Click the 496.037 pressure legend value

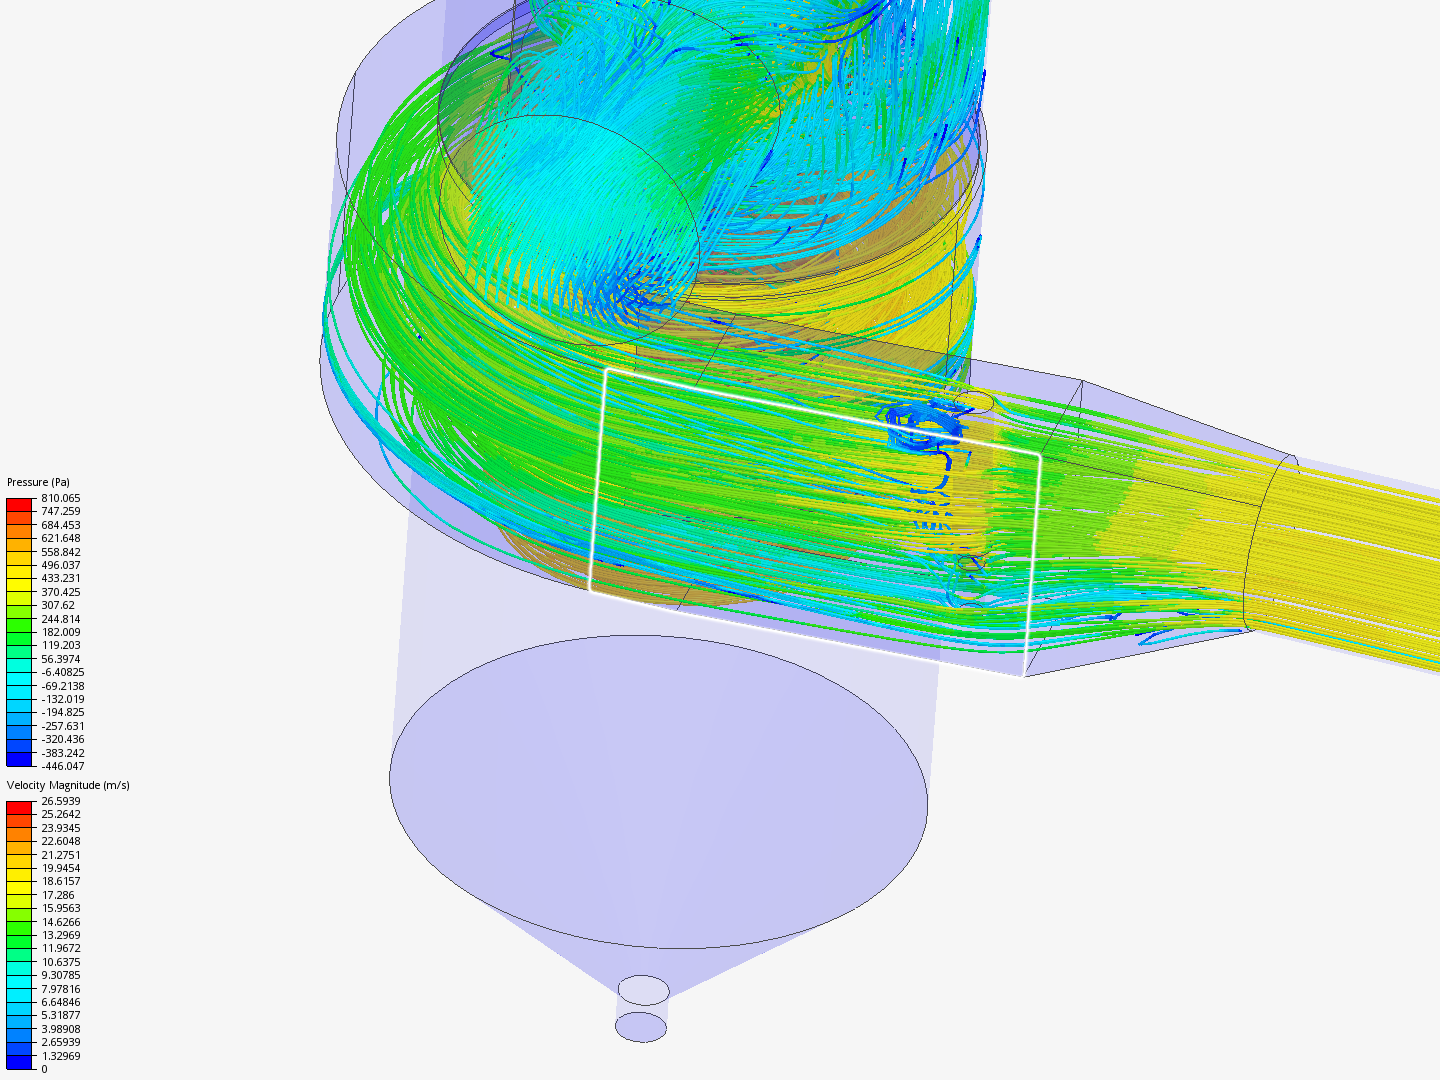coord(61,565)
